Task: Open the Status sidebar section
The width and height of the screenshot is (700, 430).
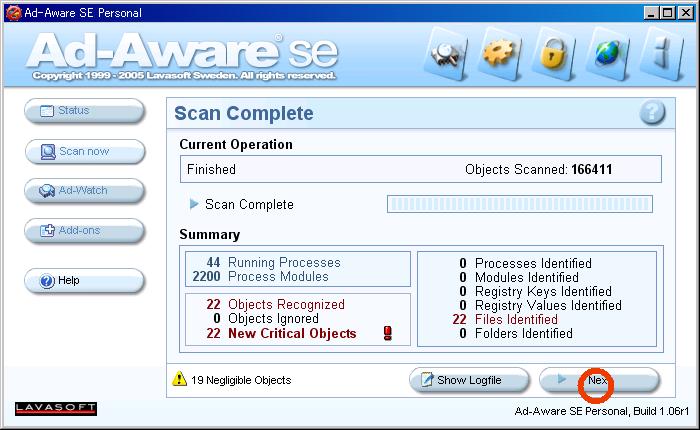Action: point(84,111)
